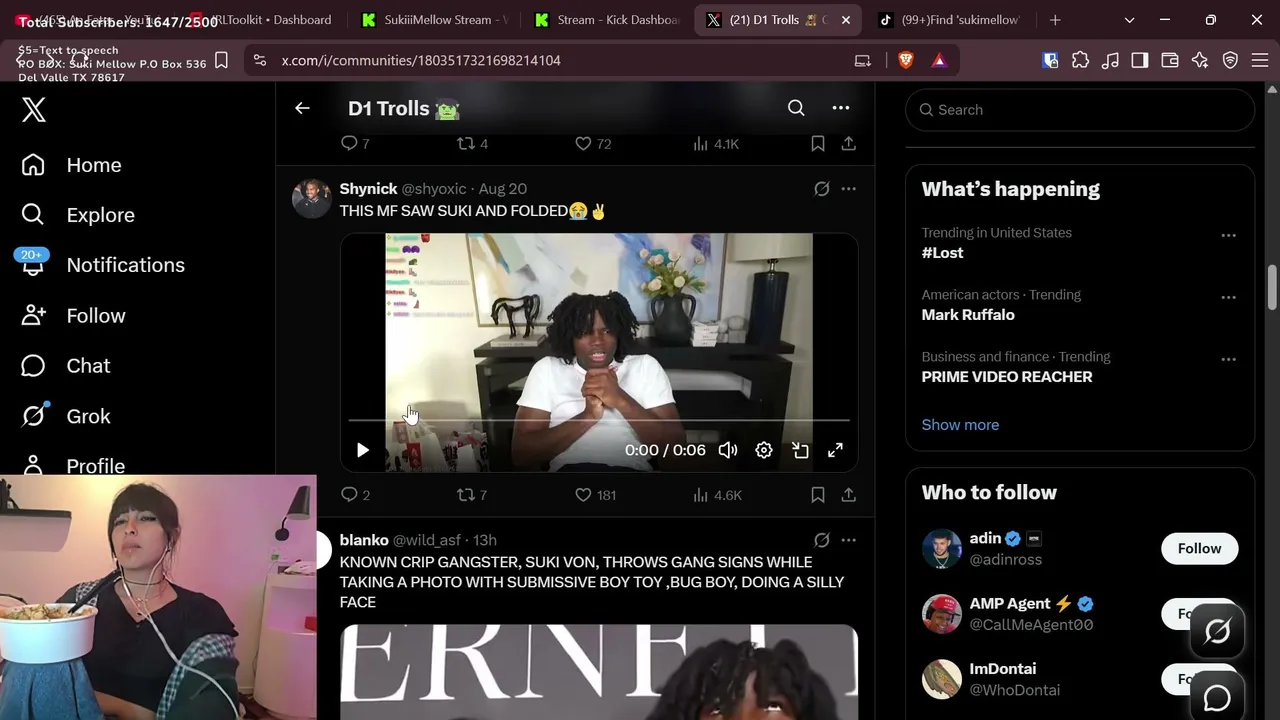Open the floating Grok button
Viewport: 1280px width, 720px height.
(x=1217, y=631)
